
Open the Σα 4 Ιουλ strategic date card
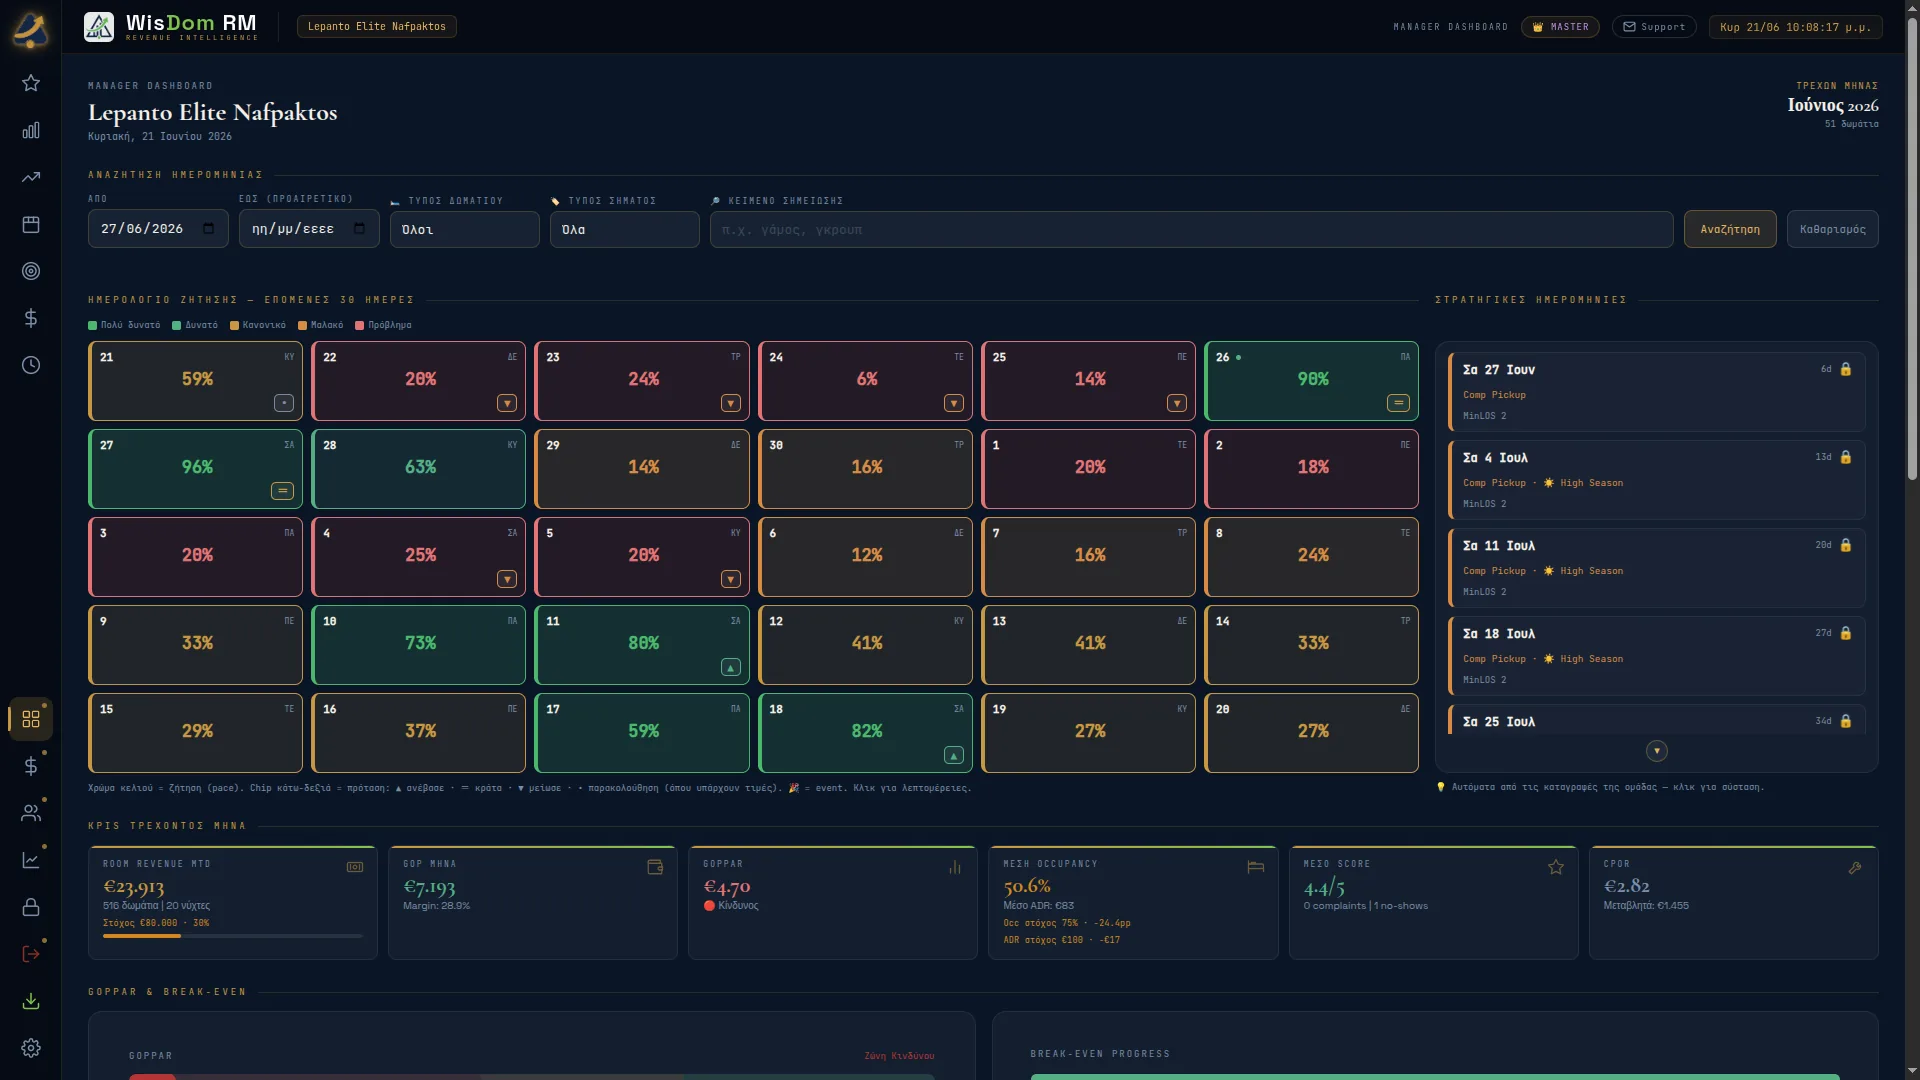click(x=1656, y=480)
